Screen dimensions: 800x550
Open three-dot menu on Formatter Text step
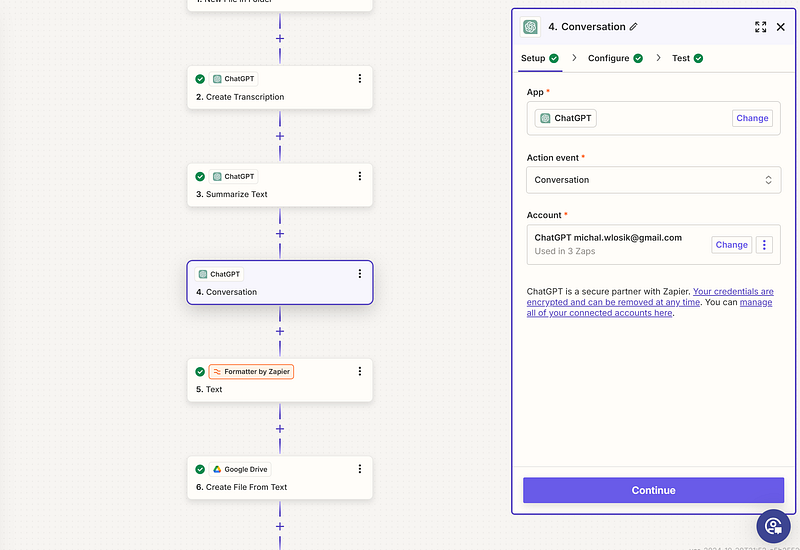pos(360,371)
